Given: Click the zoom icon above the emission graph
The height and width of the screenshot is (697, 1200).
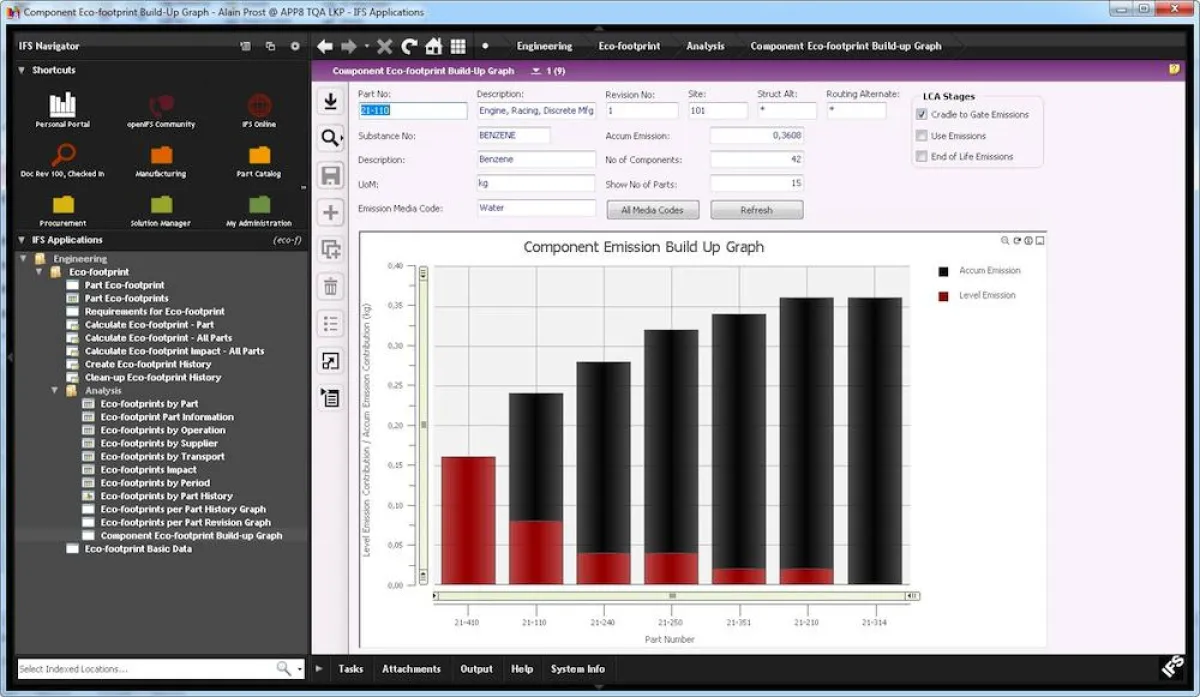Looking at the screenshot, I should [x=1004, y=240].
